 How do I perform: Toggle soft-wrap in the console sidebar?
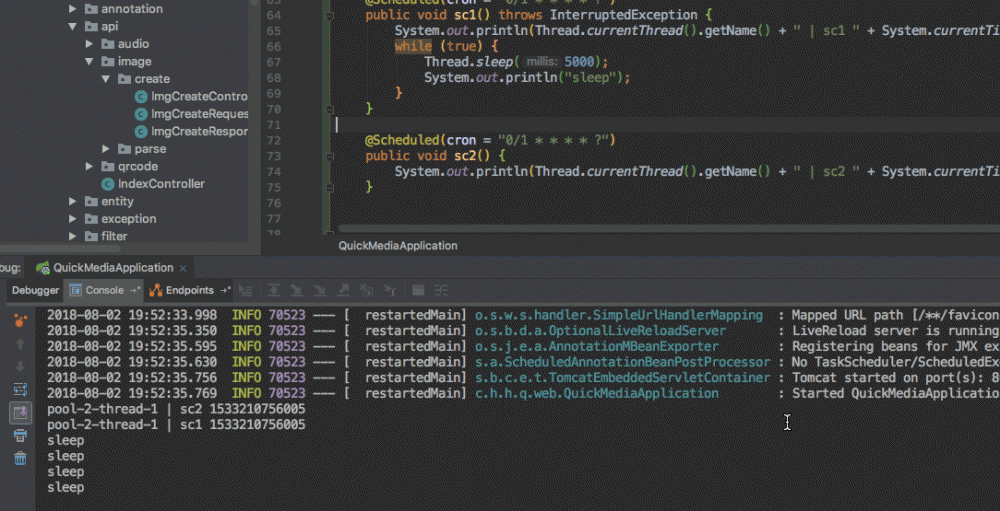pyautogui.click(x=20, y=389)
